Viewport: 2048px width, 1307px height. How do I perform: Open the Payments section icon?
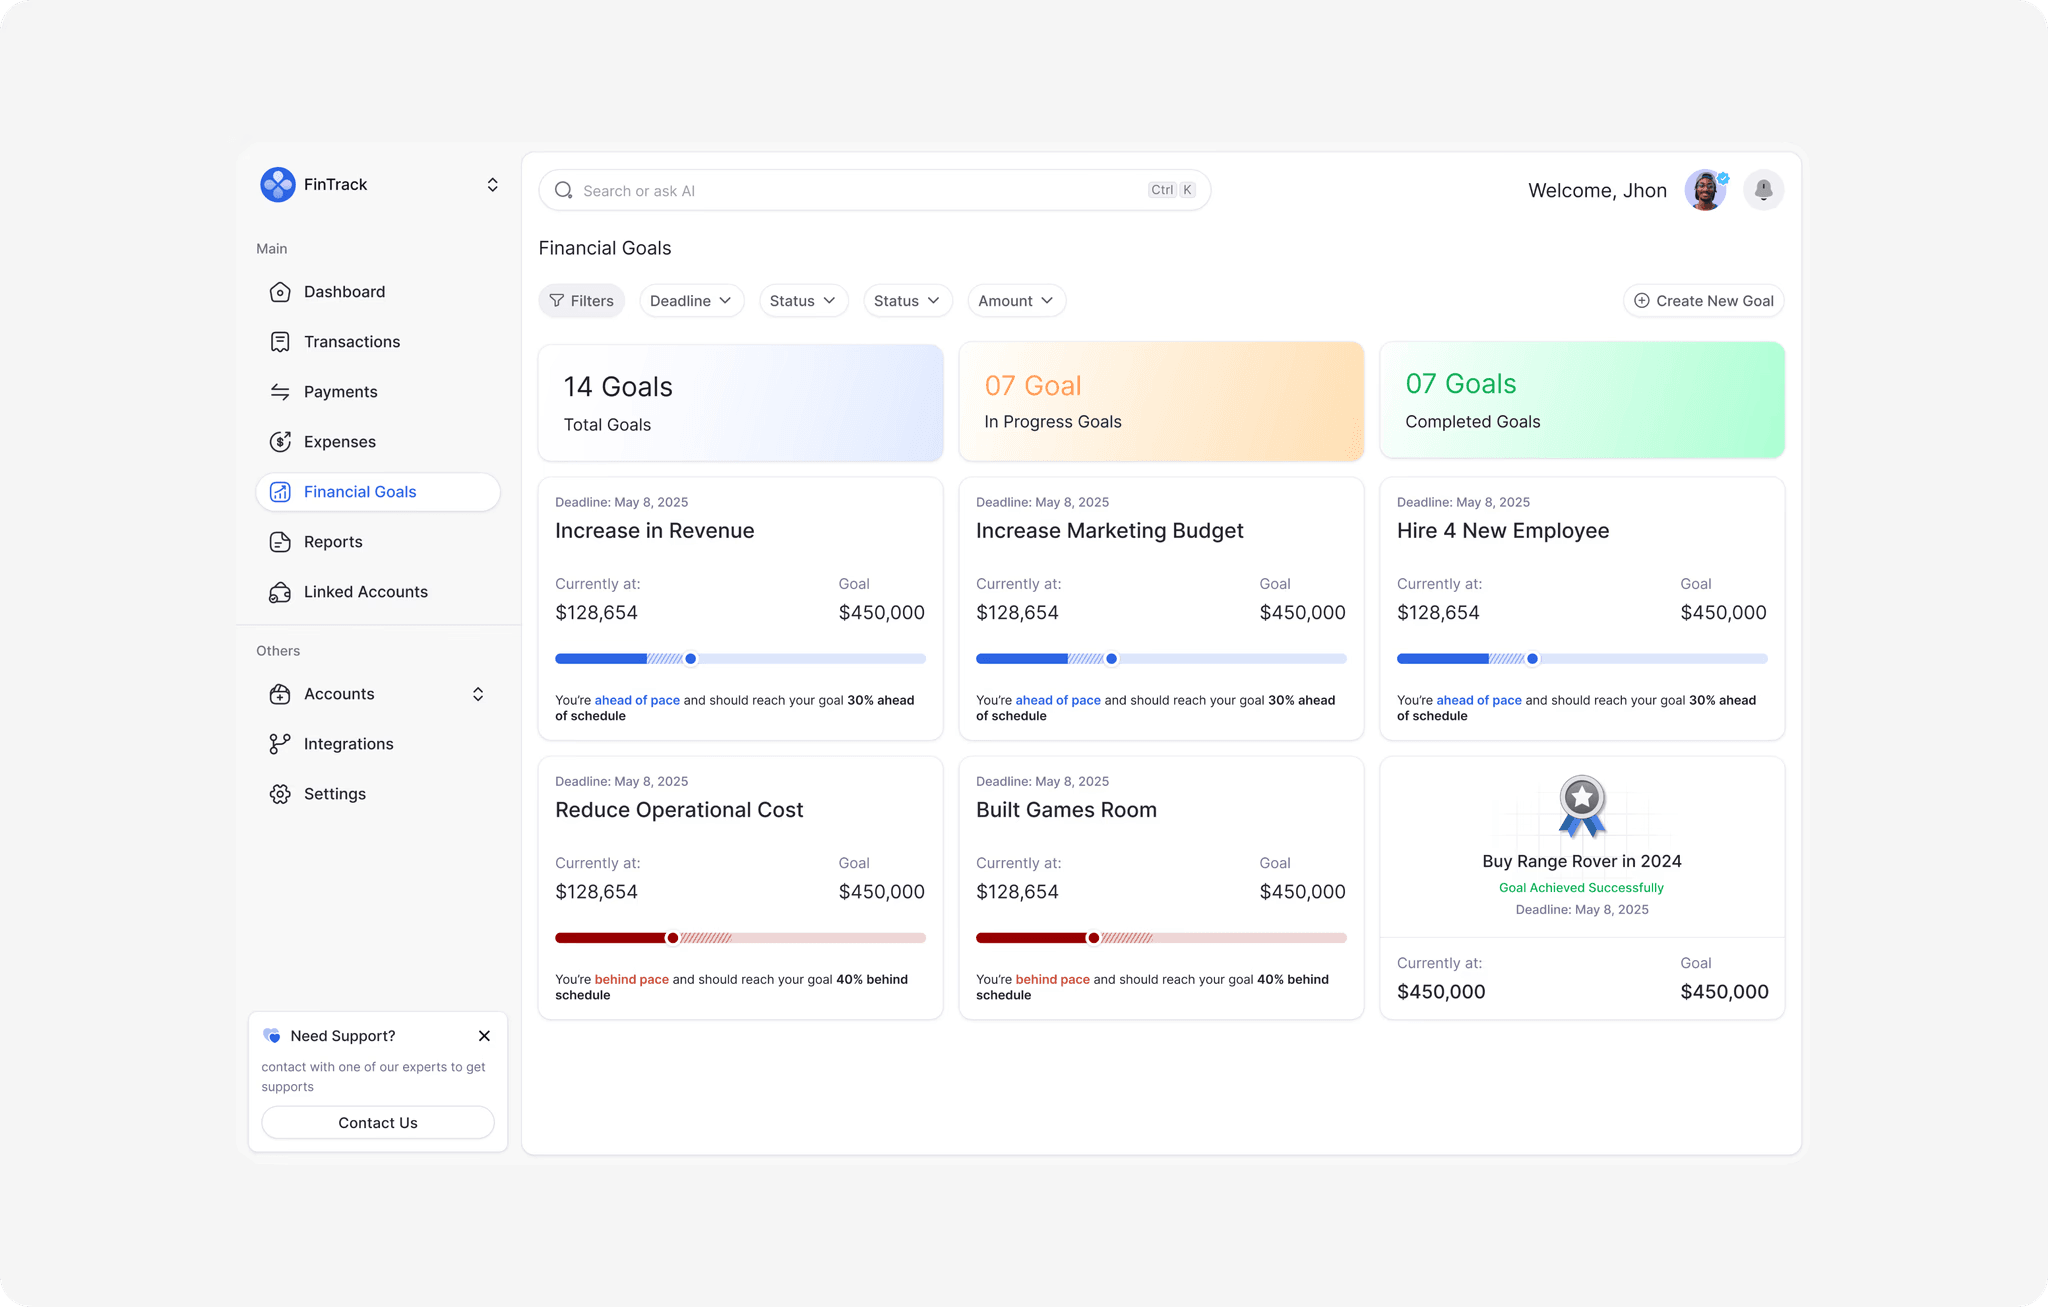pyautogui.click(x=279, y=391)
